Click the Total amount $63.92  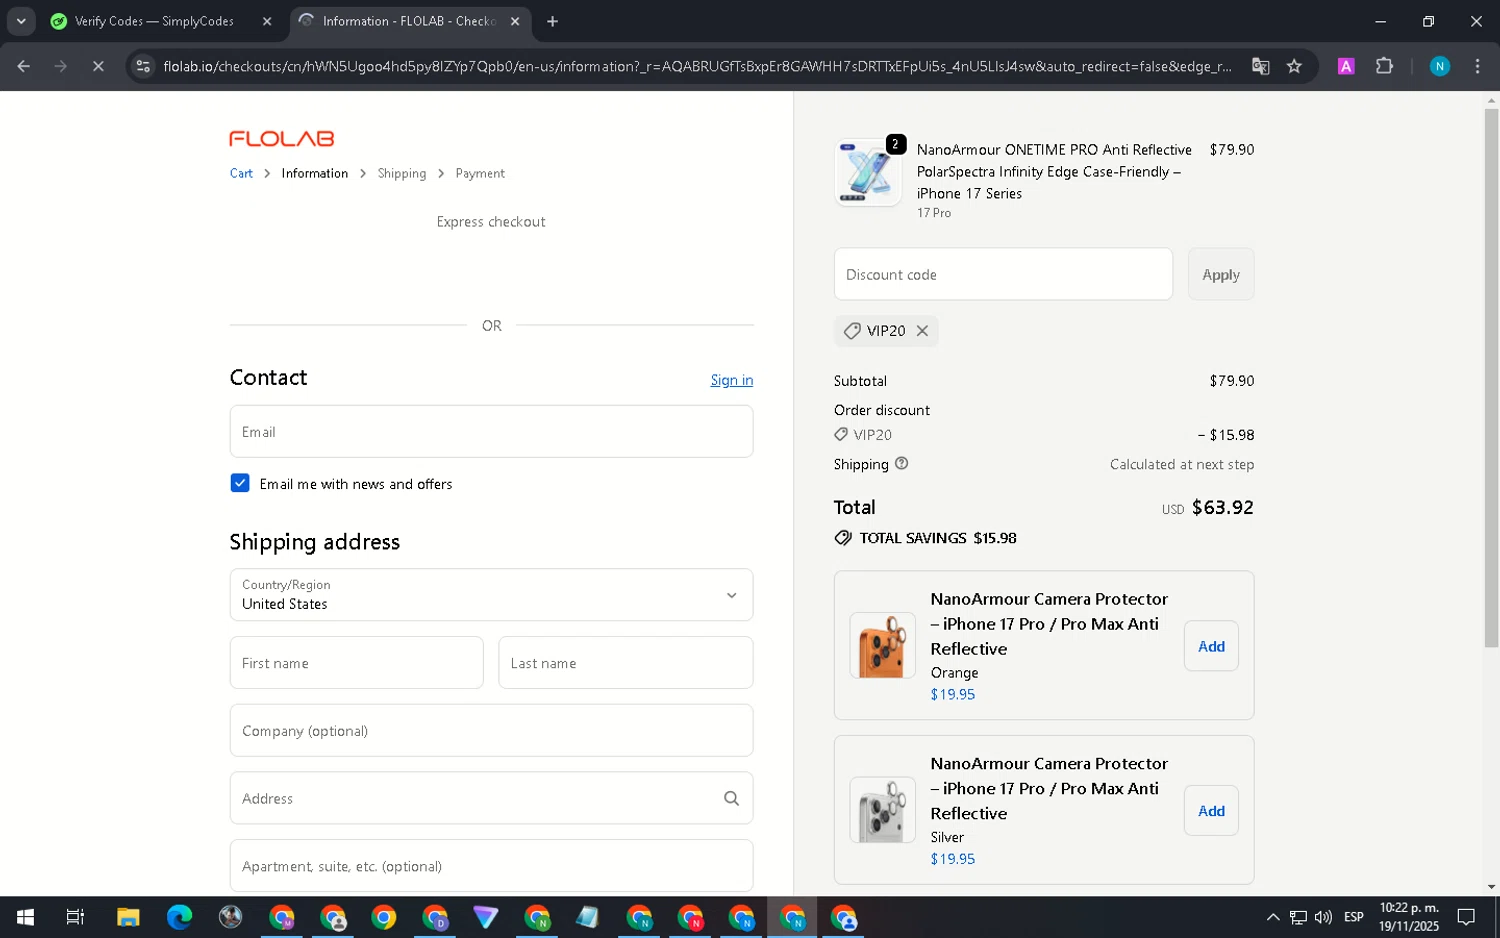[1222, 507]
